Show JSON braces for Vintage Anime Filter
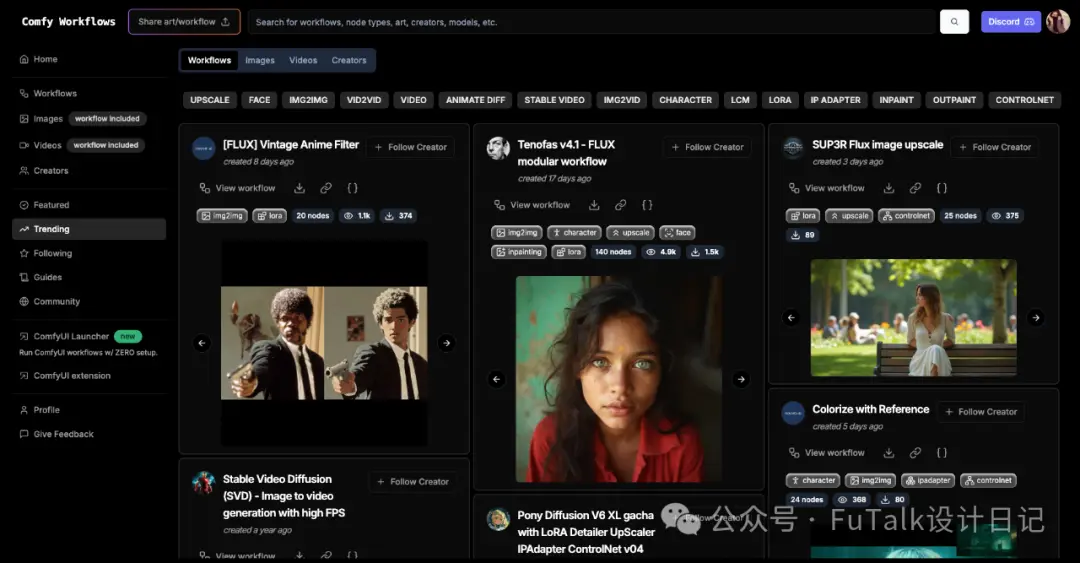The width and height of the screenshot is (1080, 563). tap(352, 188)
